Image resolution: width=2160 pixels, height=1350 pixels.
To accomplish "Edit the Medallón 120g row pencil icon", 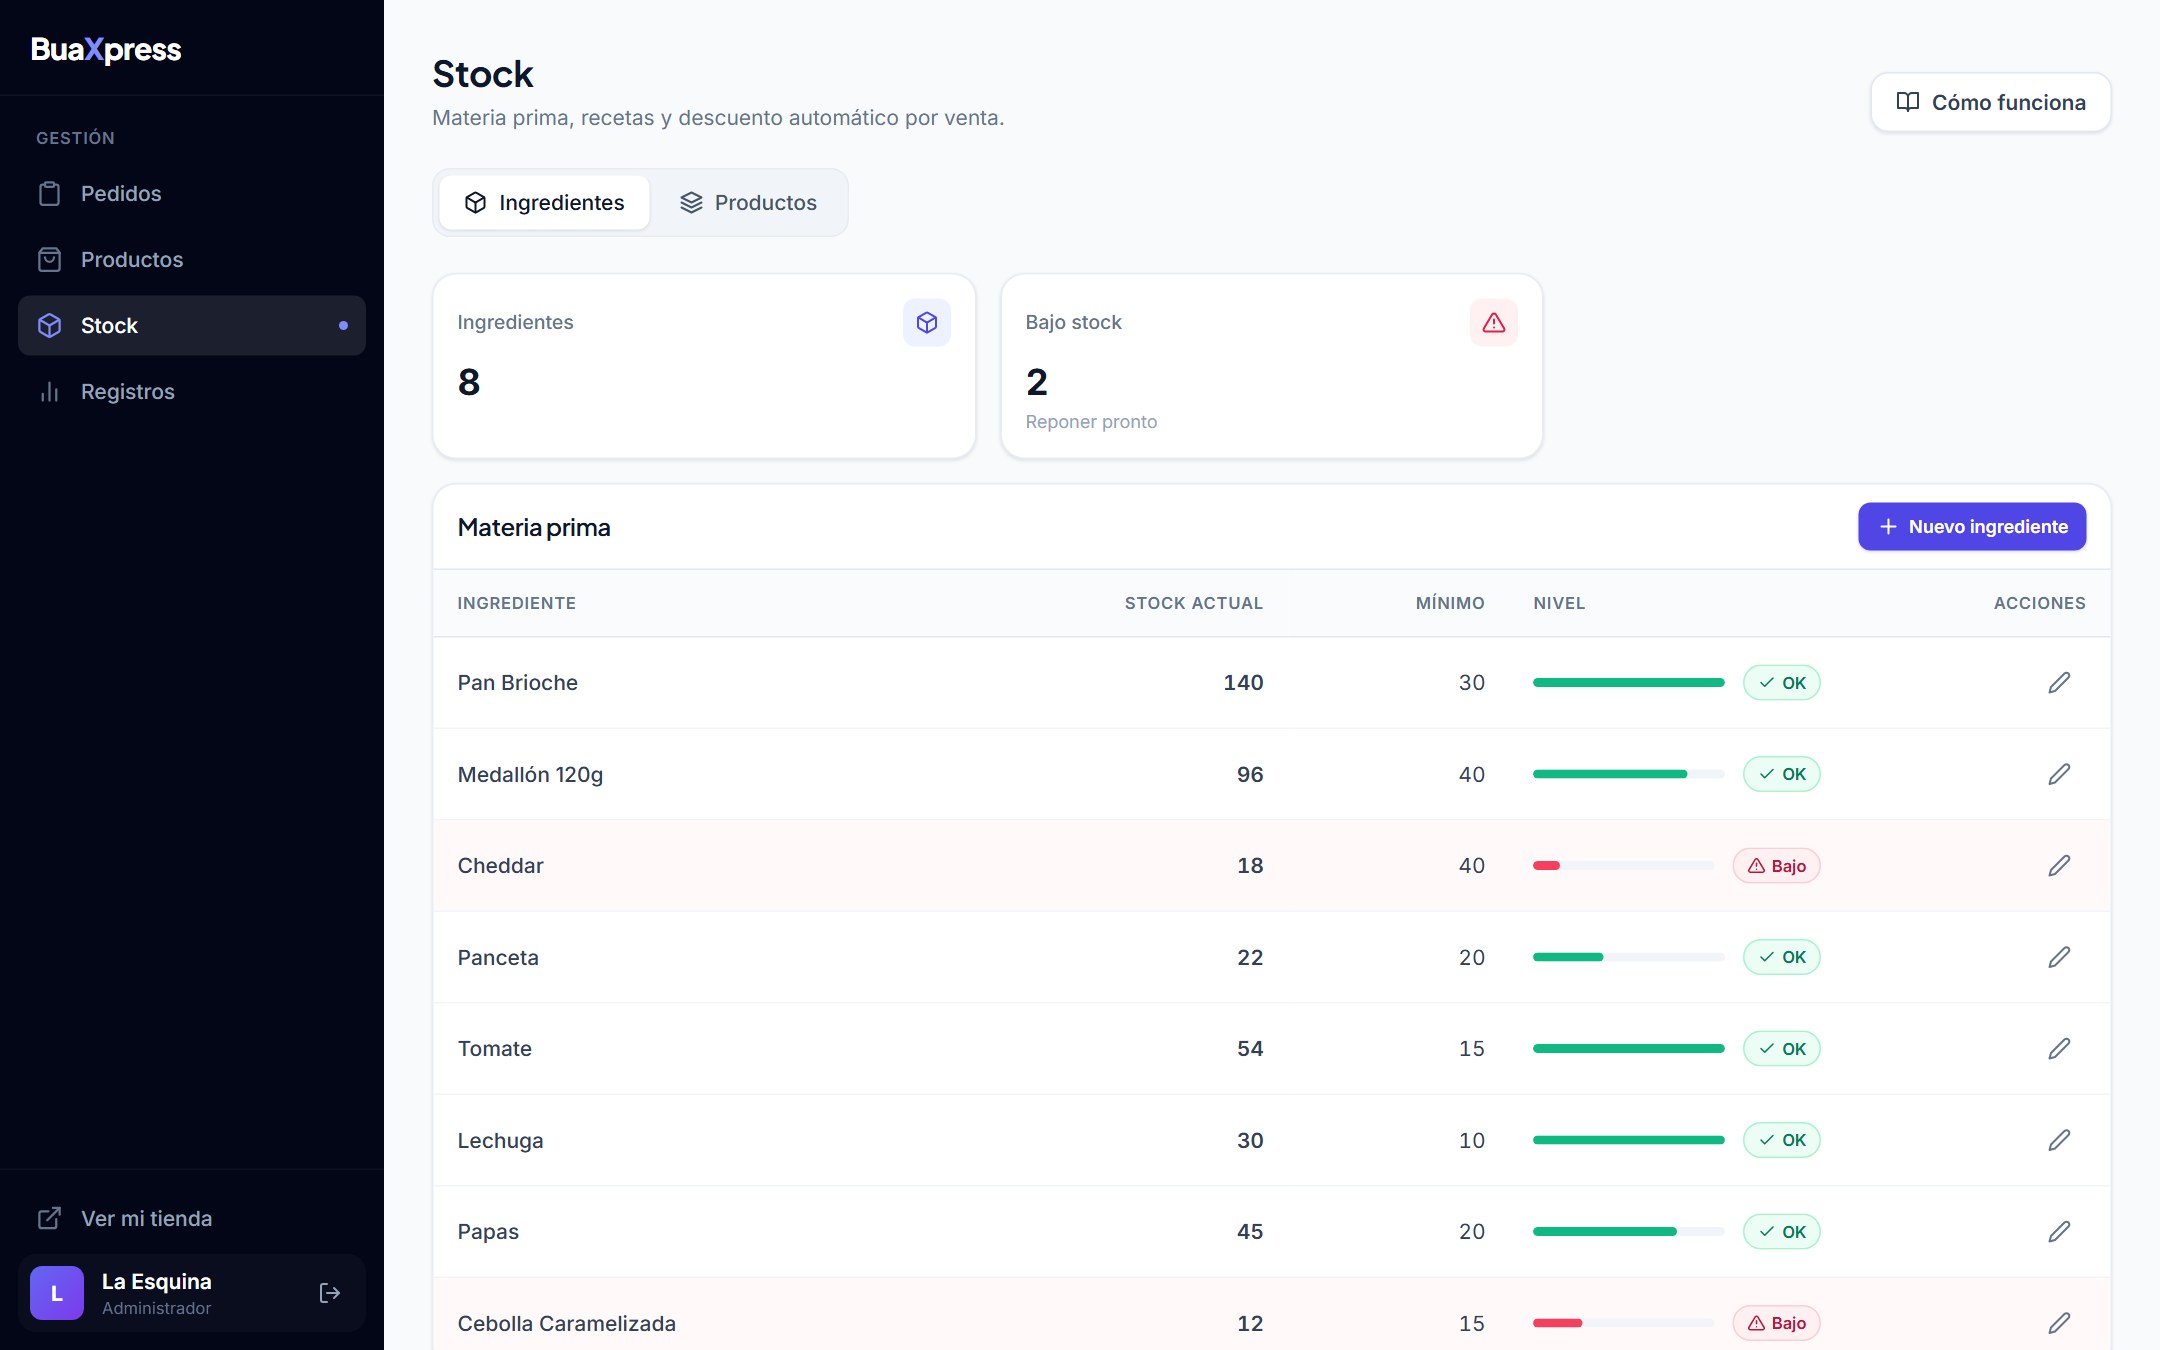I will pyautogui.click(x=2059, y=774).
